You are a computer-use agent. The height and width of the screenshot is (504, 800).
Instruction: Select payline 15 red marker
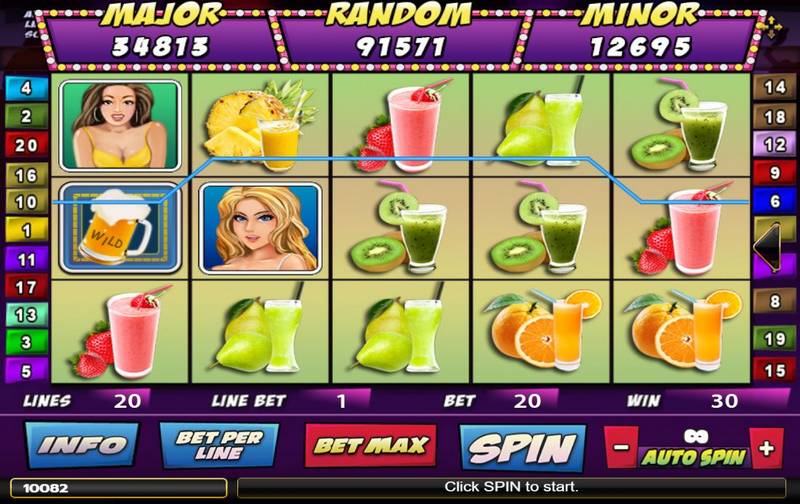click(774, 370)
